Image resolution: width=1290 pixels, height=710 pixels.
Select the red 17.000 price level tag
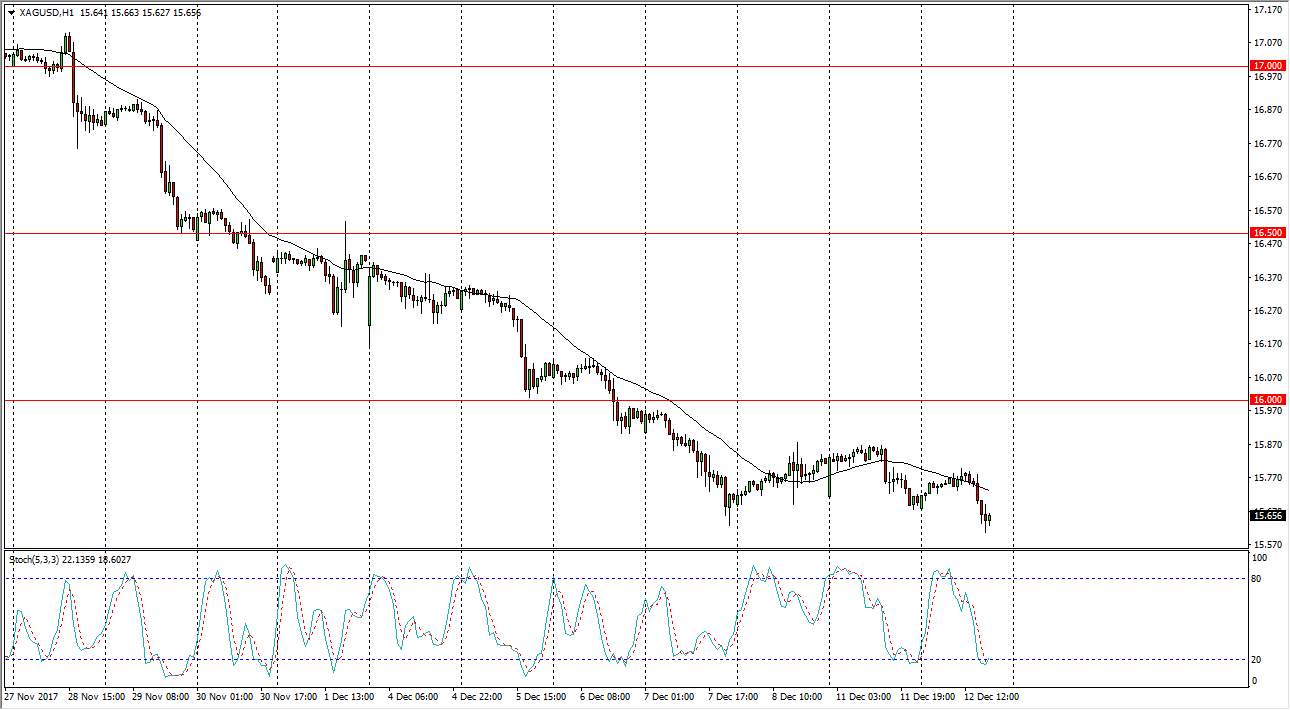tap(1267, 66)
